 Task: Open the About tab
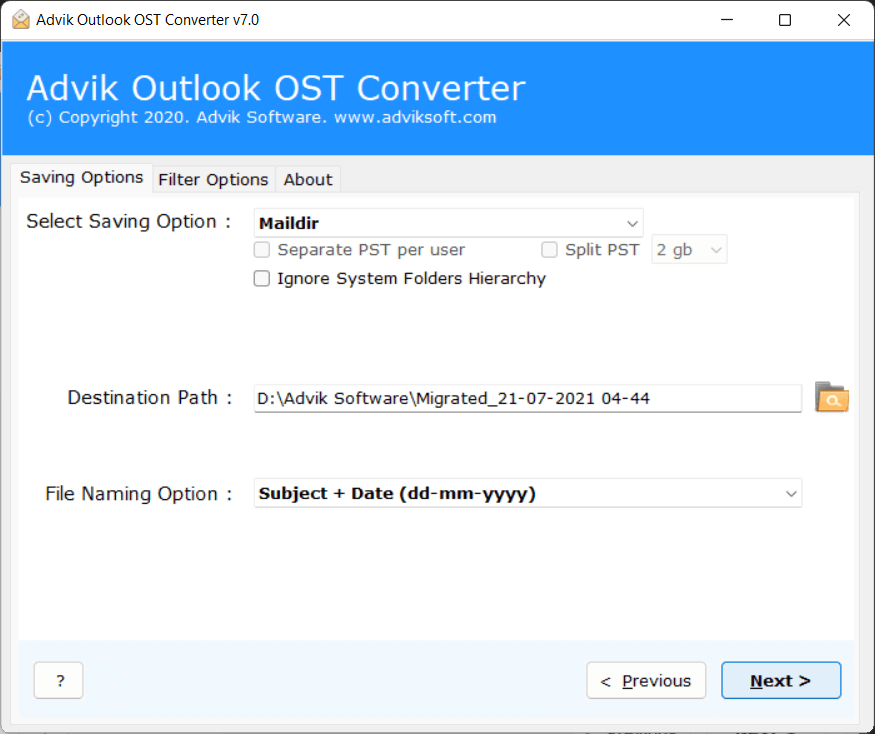click(307, 180)
